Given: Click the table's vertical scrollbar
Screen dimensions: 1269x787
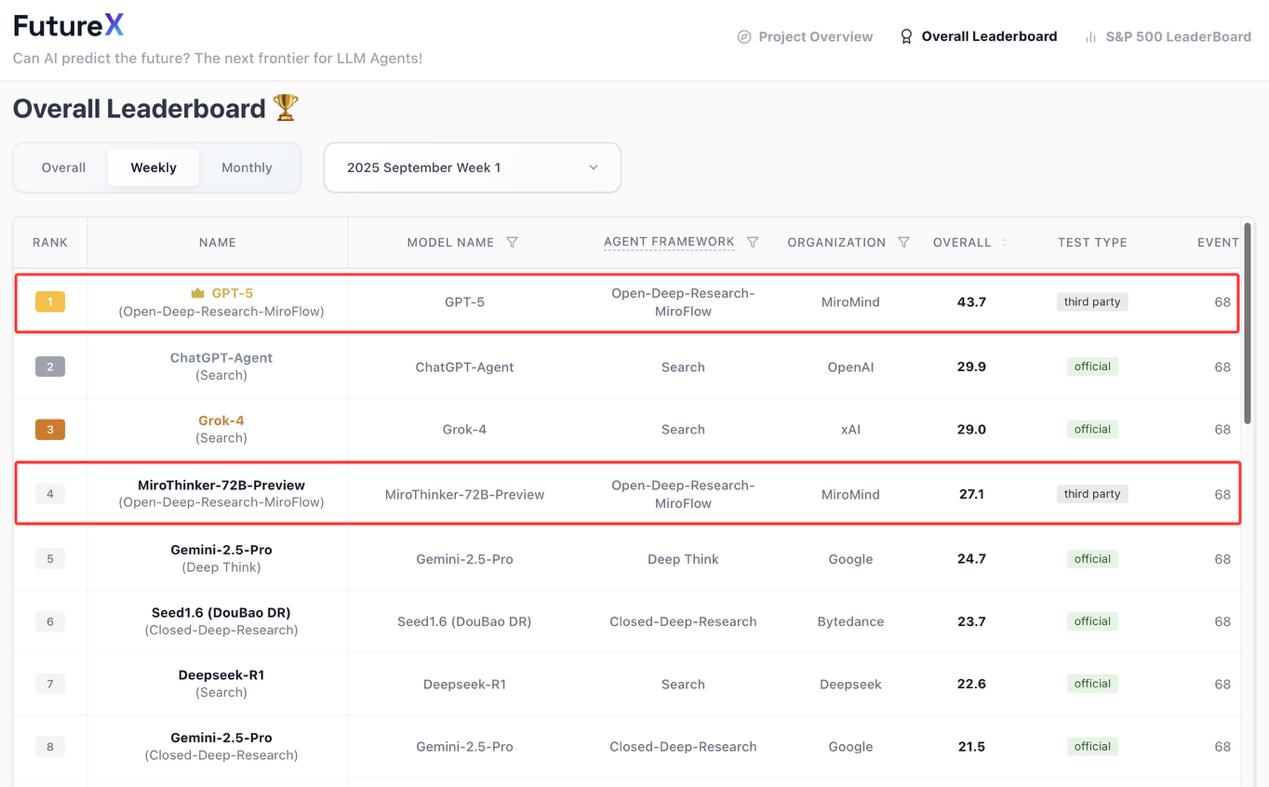Looking at the screenshot, I should coord(1247,320).
